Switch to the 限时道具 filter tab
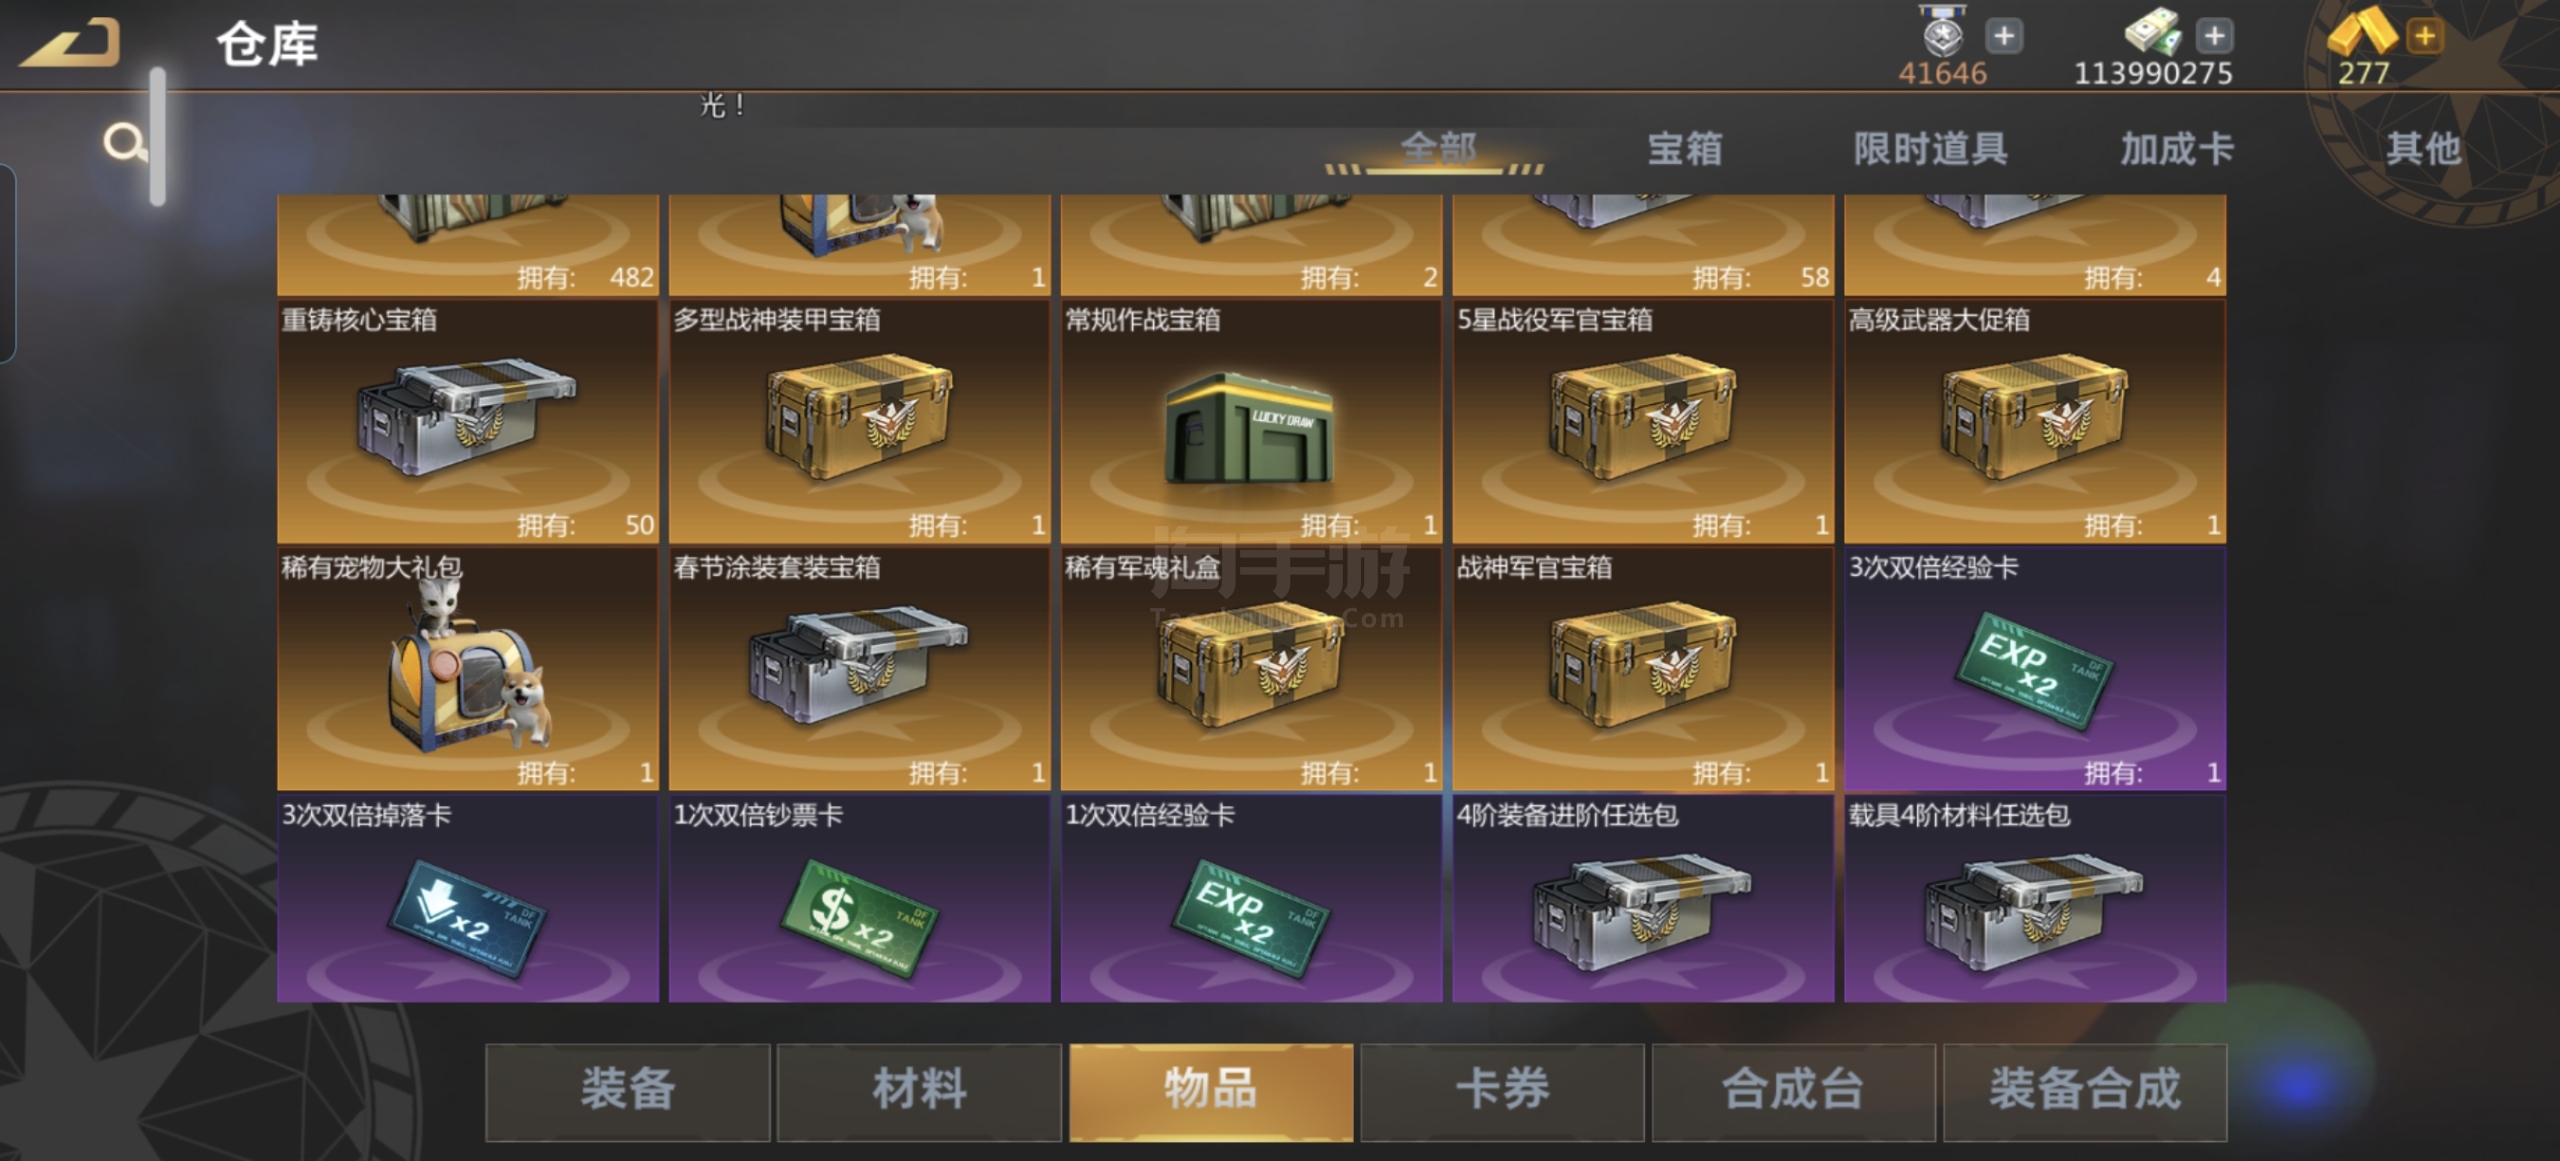 tap(1930, 149)
